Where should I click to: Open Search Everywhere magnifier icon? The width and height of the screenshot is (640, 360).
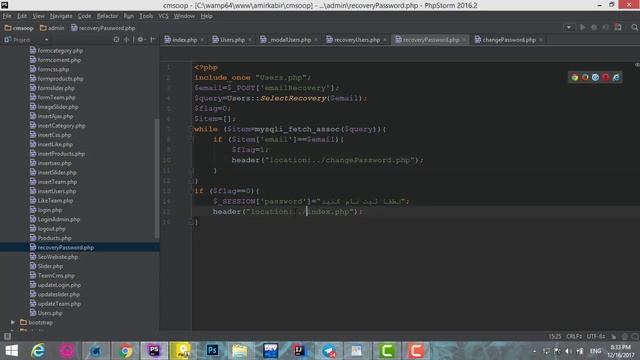634,27
